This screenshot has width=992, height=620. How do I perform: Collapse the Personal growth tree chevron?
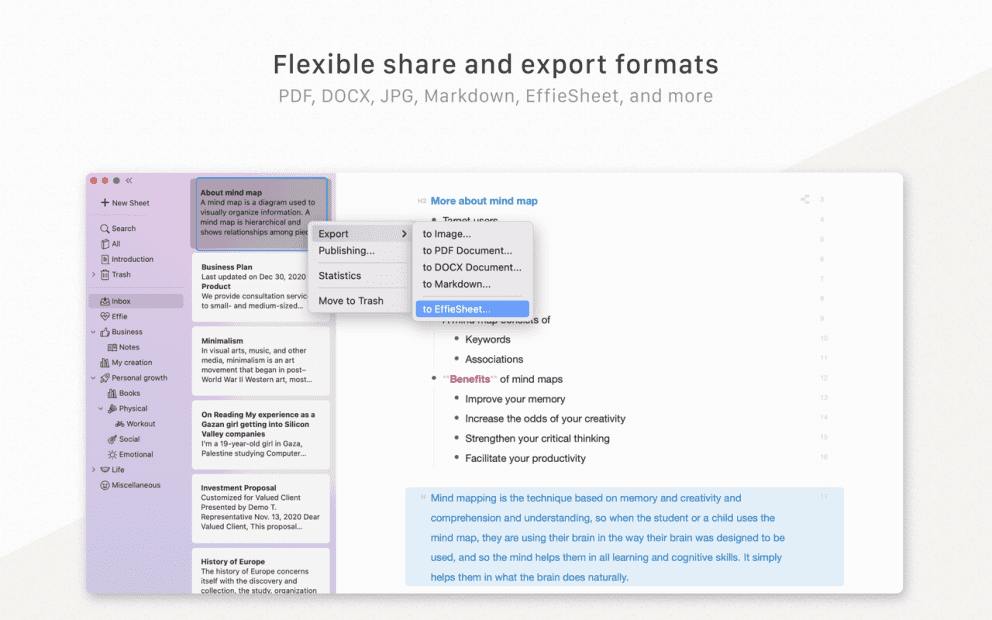(x=94, y=378)
